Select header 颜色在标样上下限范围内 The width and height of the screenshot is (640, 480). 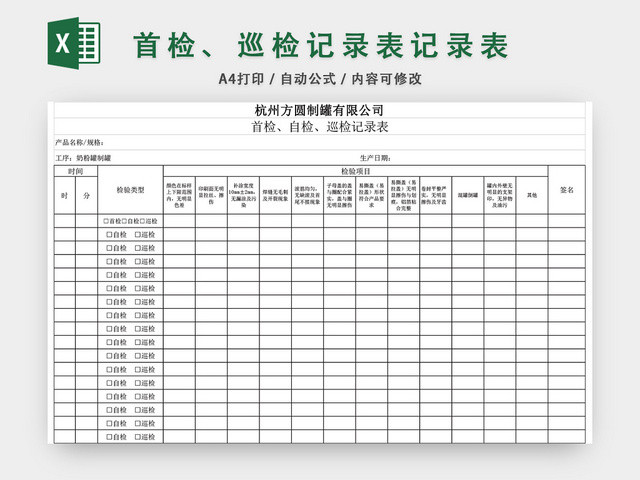(x=179, y=196)
